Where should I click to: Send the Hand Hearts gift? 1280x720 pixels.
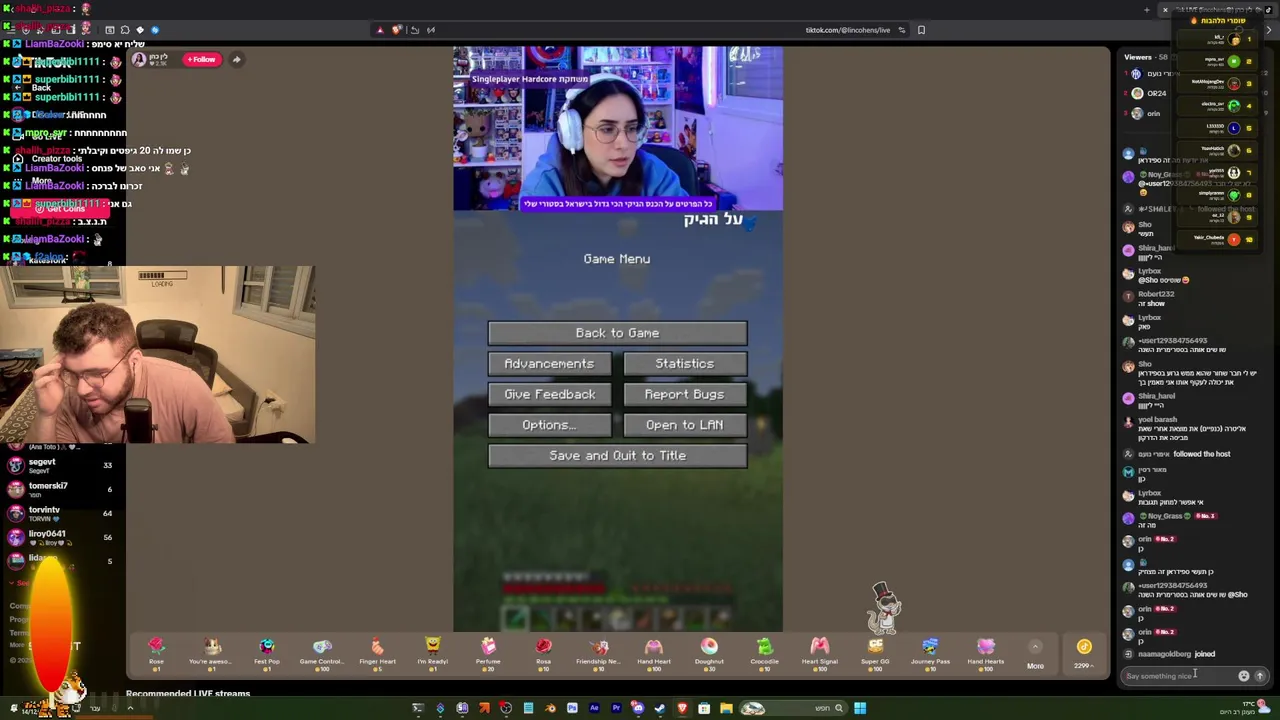(x=985, y=652)
